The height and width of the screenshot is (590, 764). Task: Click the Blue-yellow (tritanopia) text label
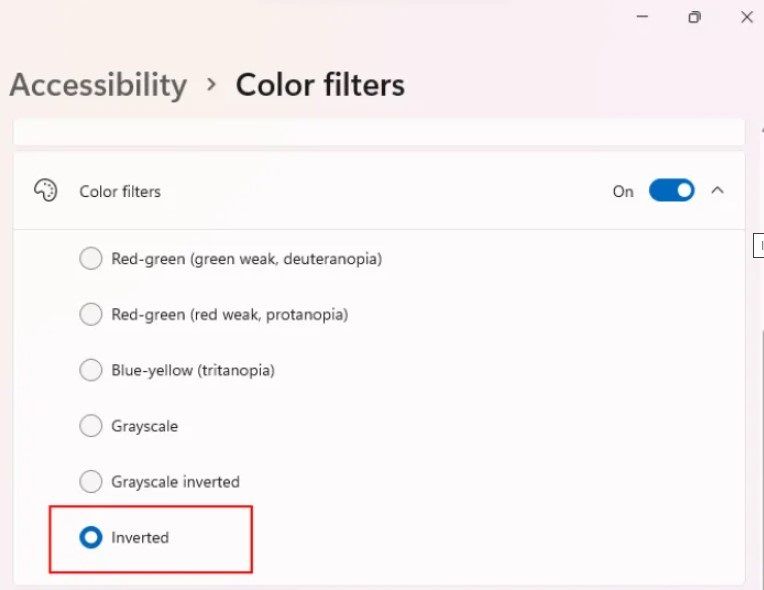(193, 370)
